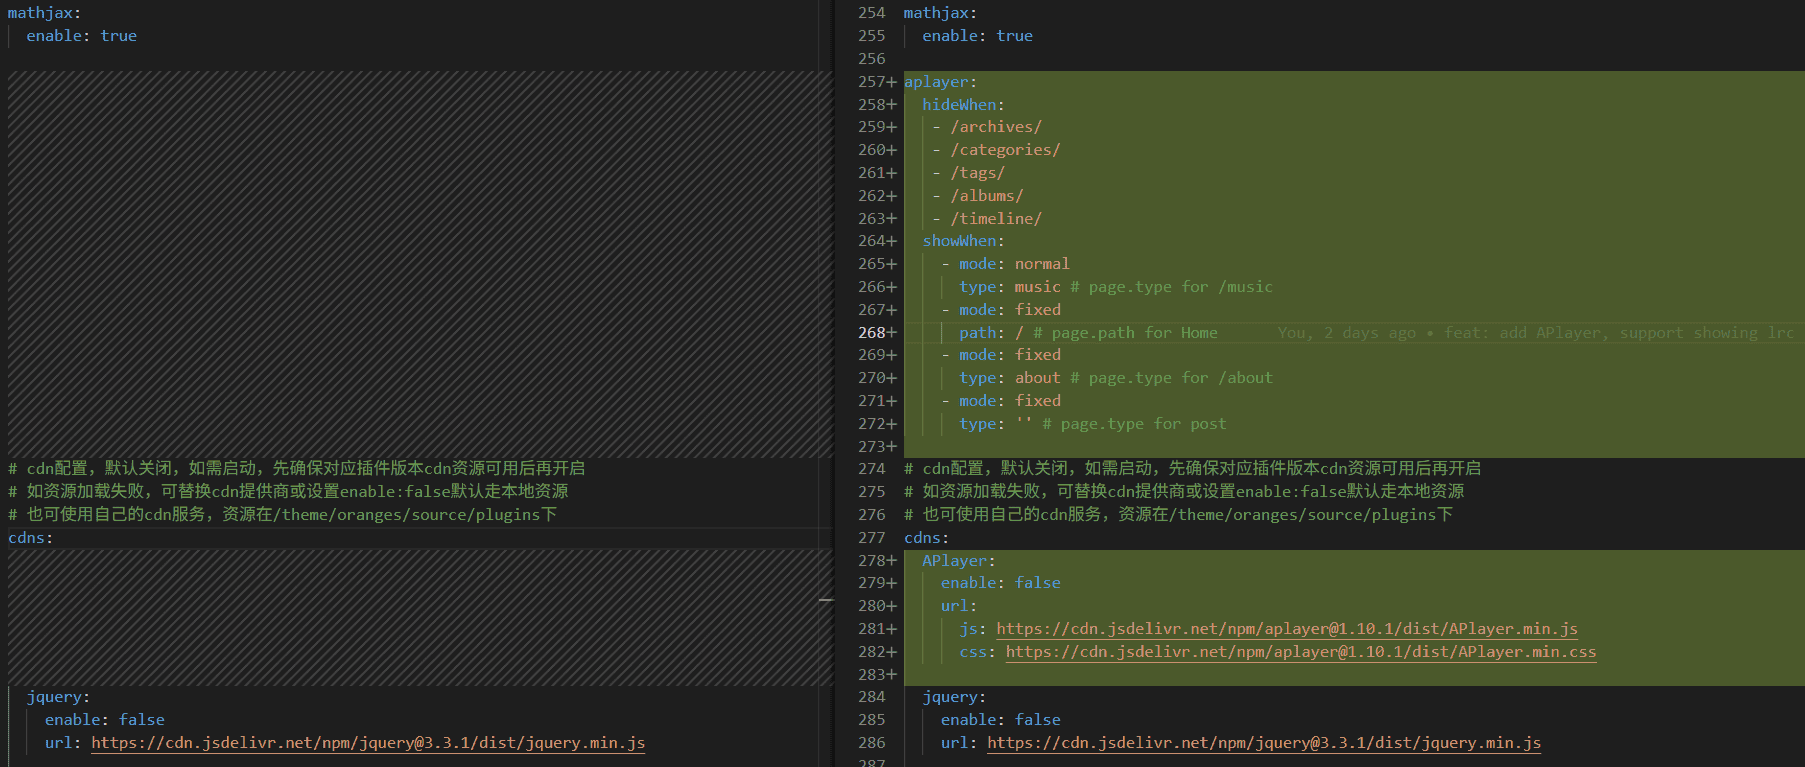Open the APlayer.min.js CDN link
This screenshot has height=767, width=1805.
coord(1287,629)
